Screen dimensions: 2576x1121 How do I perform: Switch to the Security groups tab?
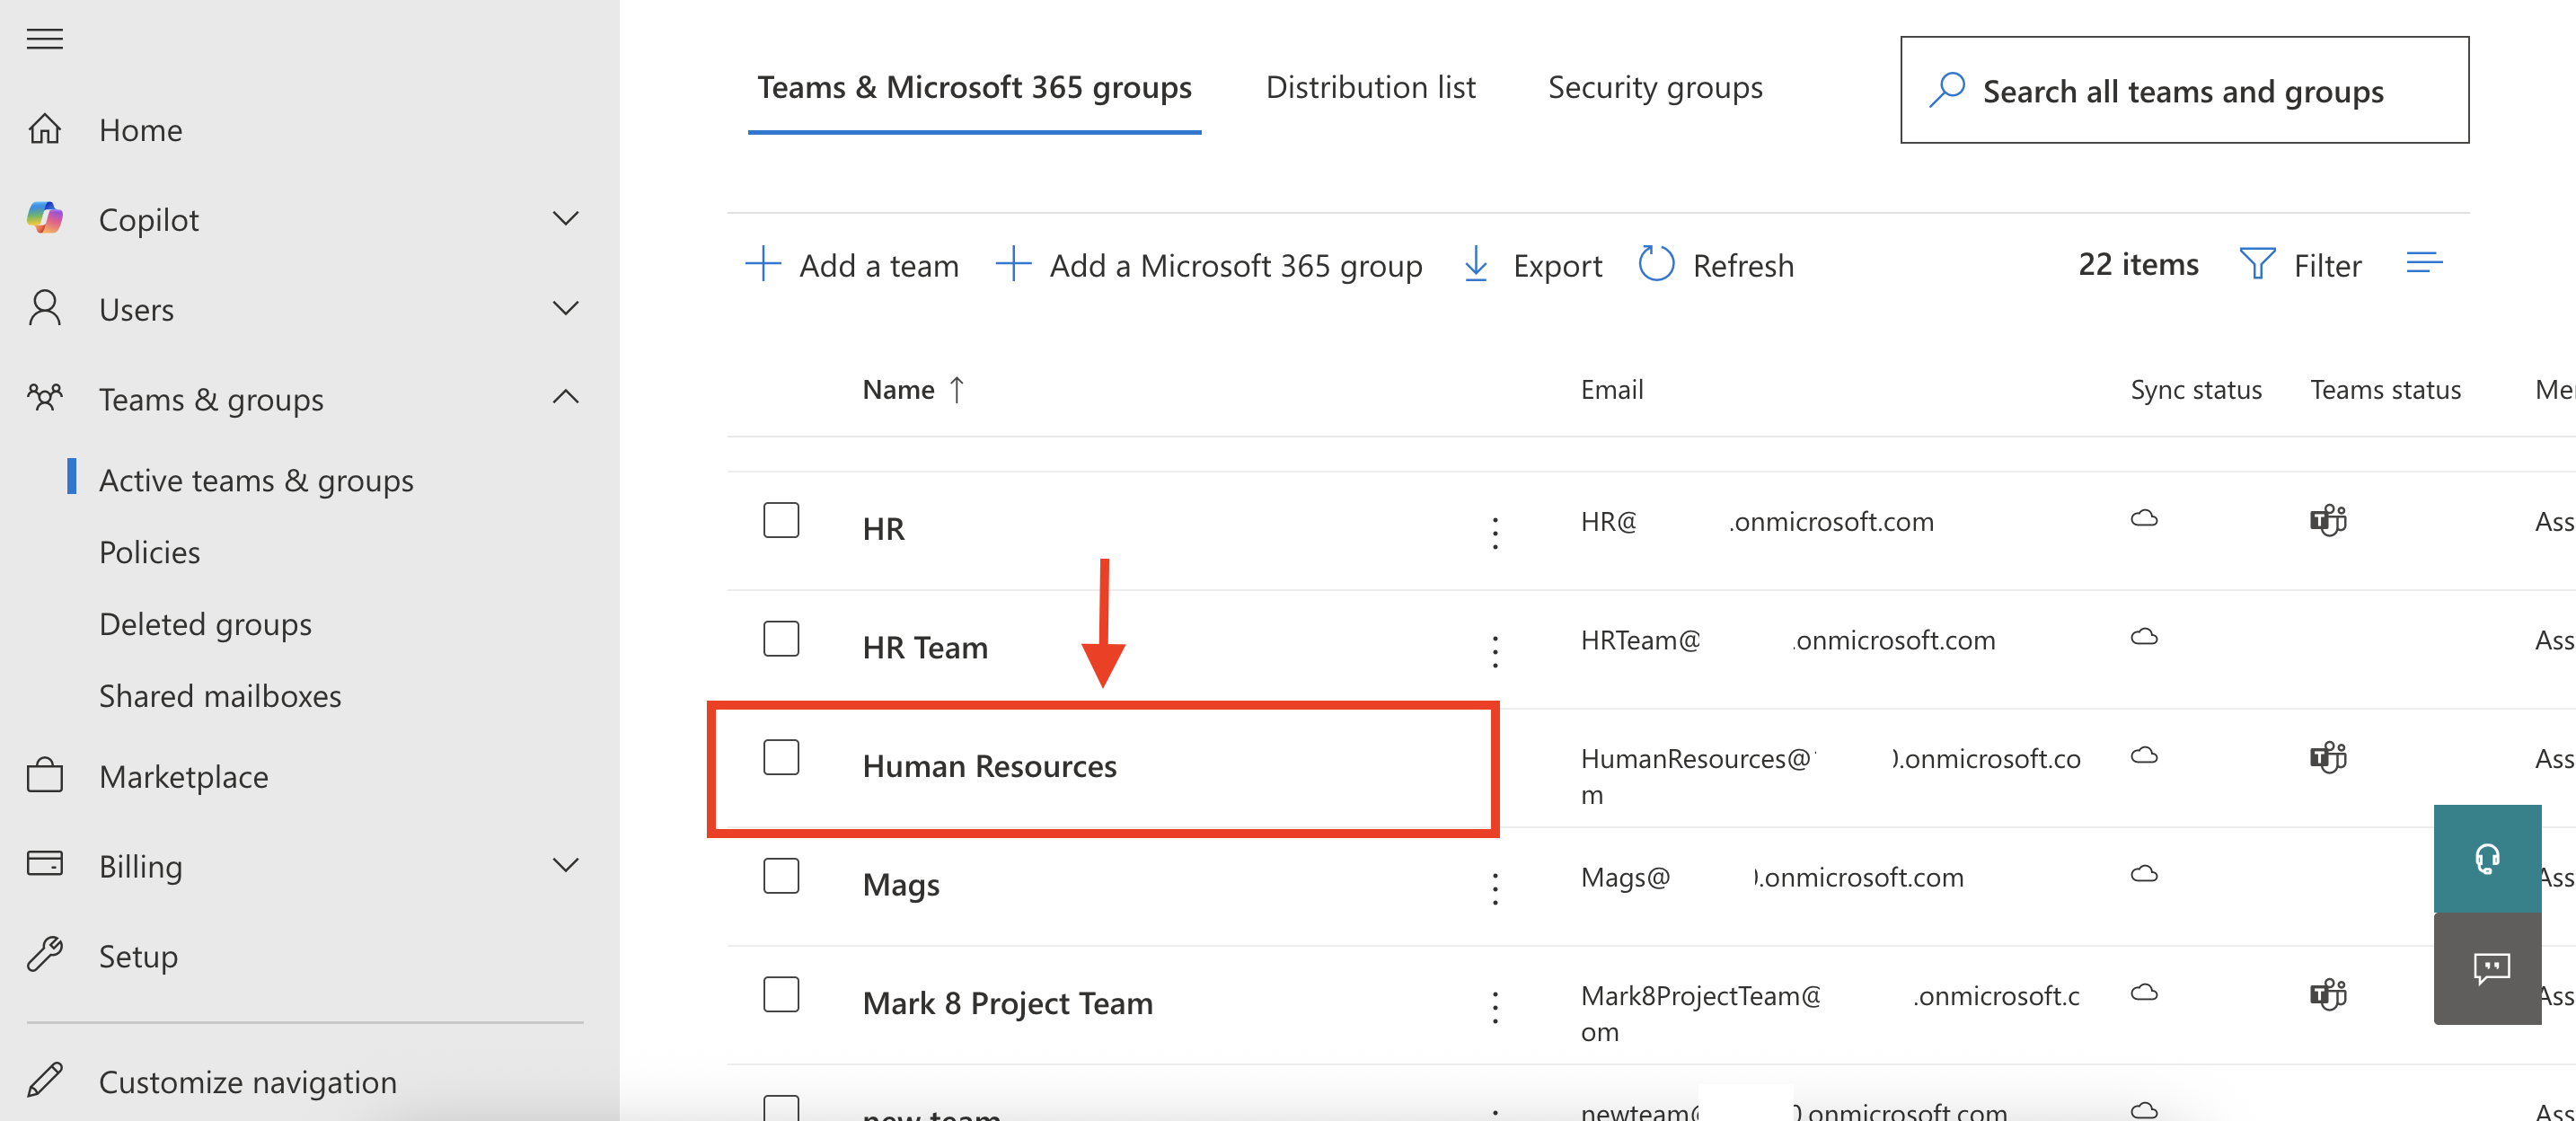tap(1654, 88)
